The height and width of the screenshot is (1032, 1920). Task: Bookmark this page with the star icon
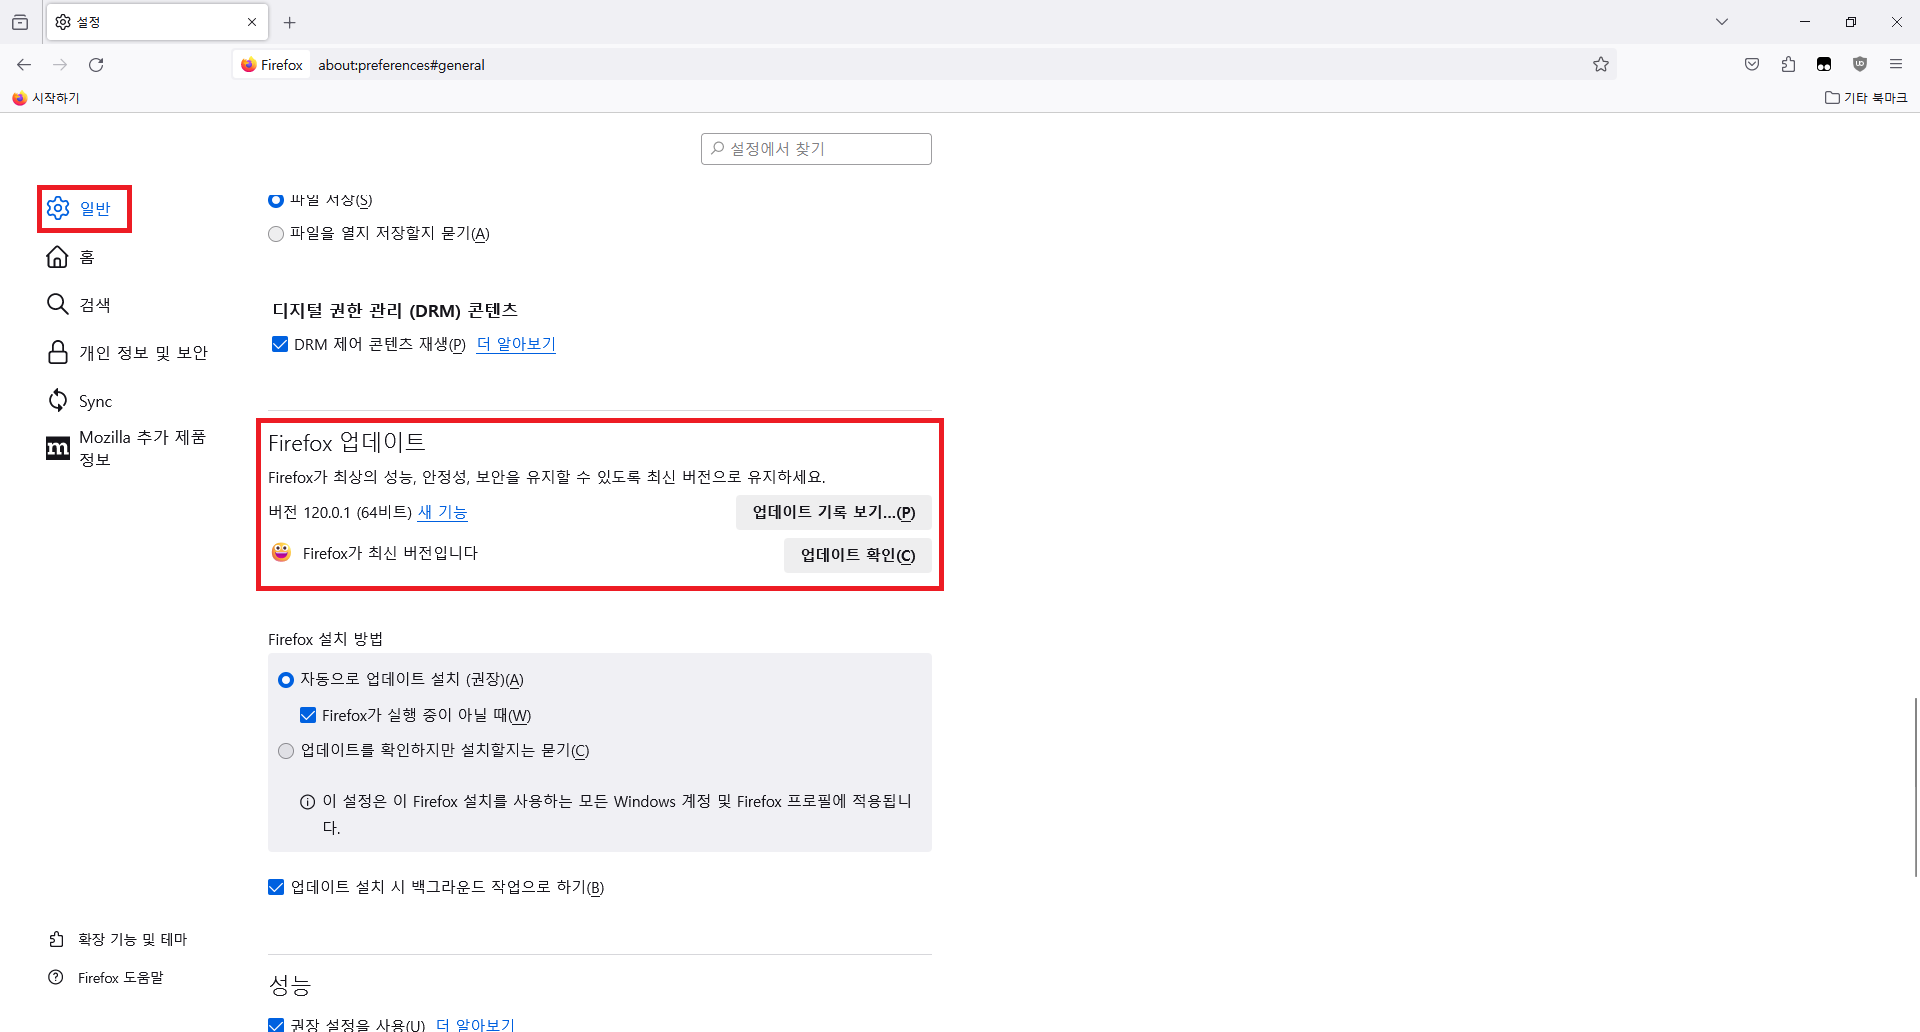1601,65
